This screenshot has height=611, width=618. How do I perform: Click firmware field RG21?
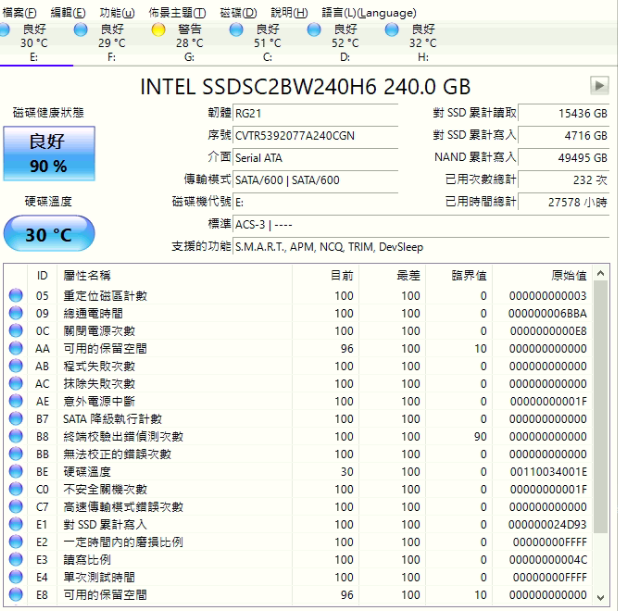[315, 114]
